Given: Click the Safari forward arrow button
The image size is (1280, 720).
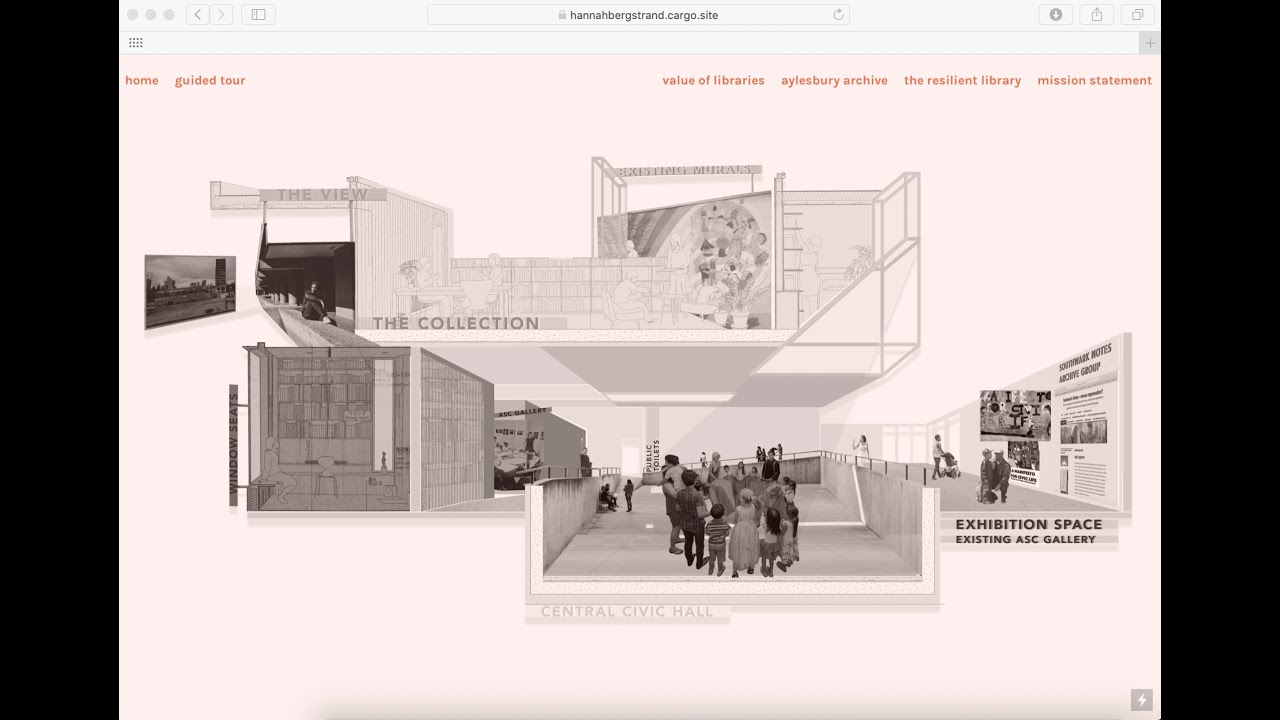Looking at the screenshot, I should [x=221, y=14].
